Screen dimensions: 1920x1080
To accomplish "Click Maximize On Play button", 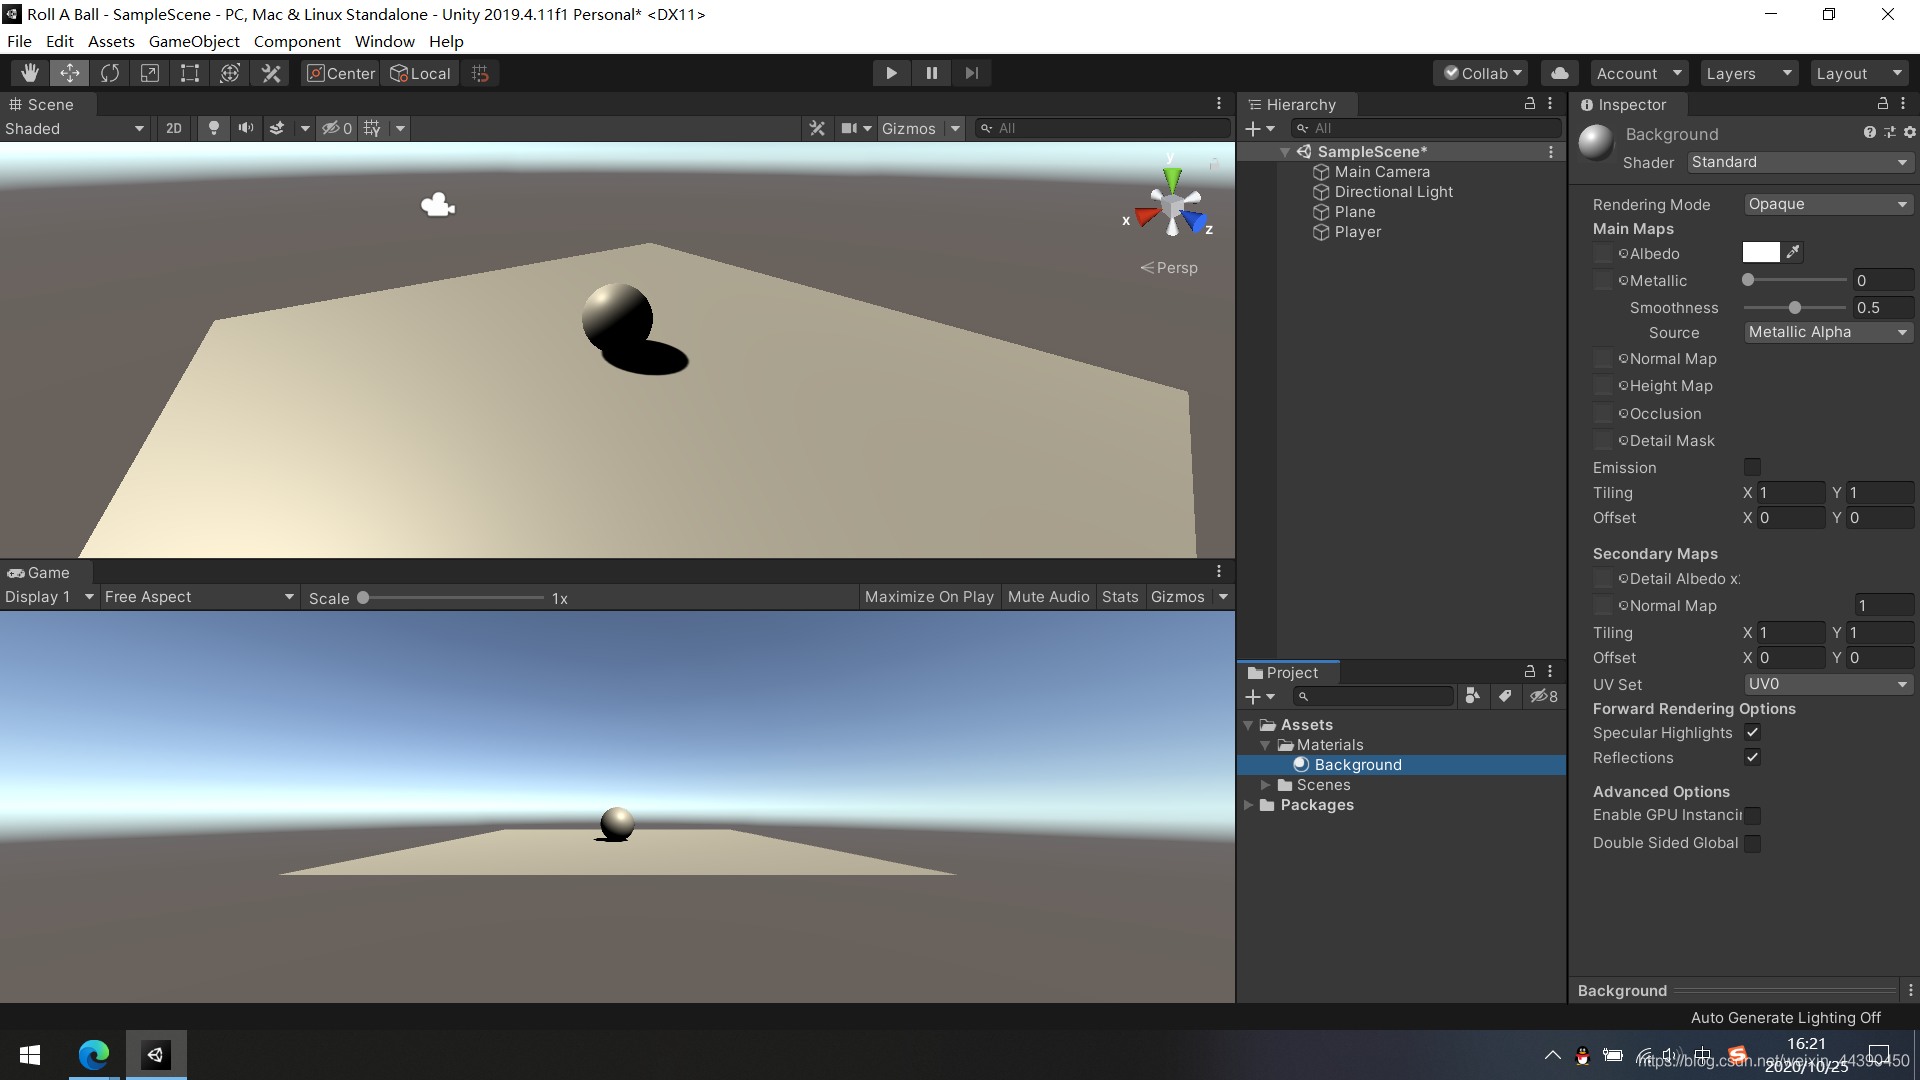I will point(929,596).
